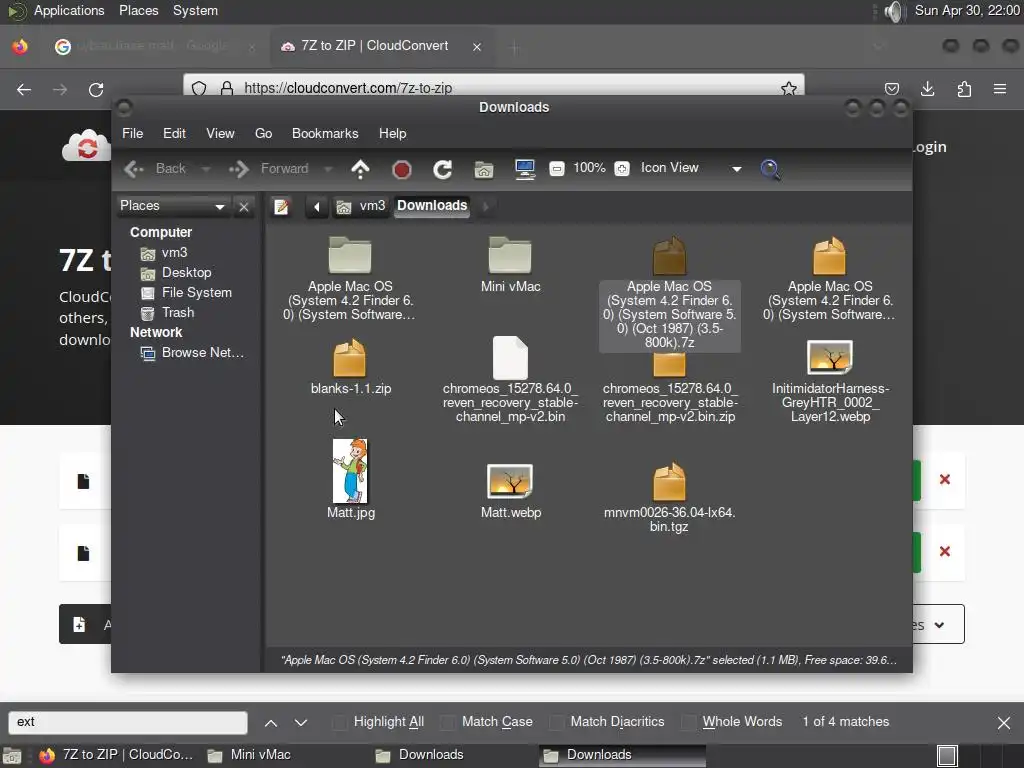Enable Highlight All checkbox
Screen dimensions: 1024x768
(x=339, y=722)
